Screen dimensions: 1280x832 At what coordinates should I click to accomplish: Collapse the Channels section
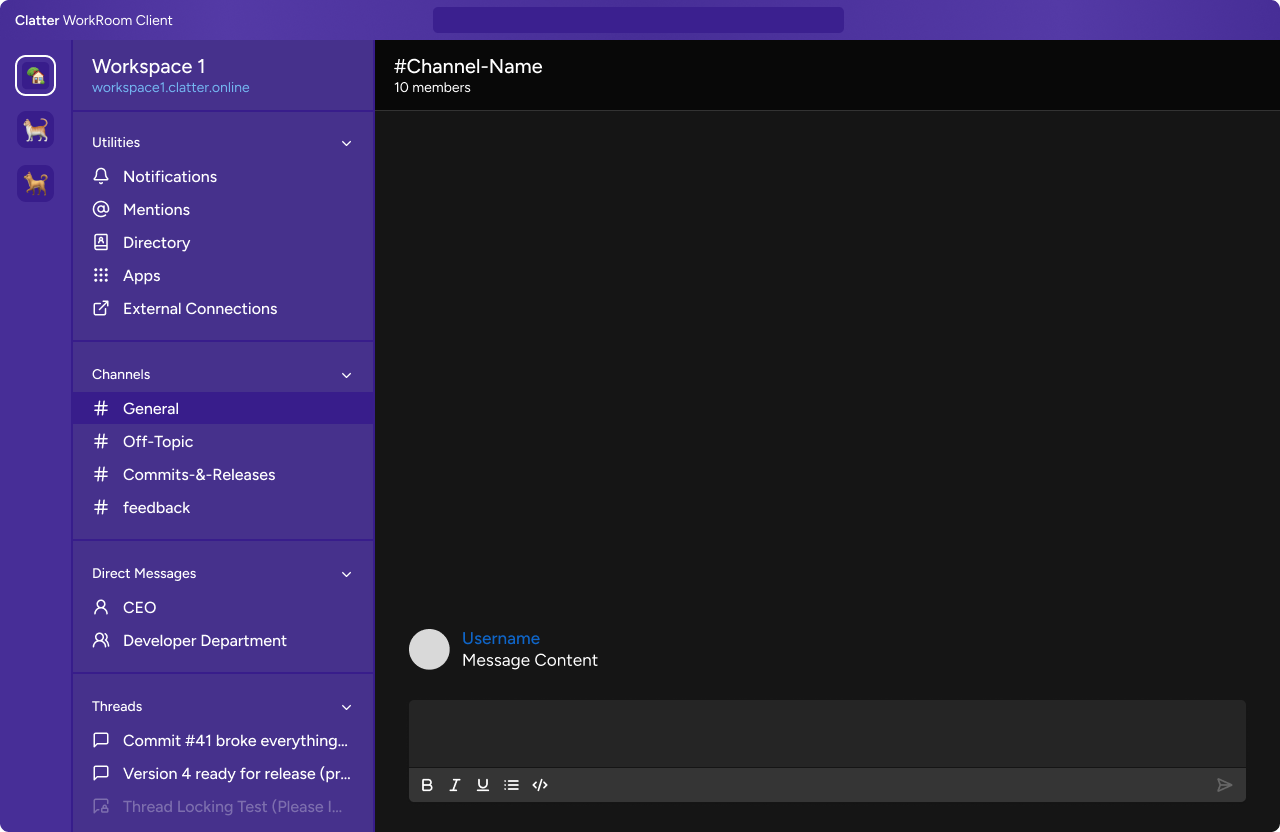click(346, 374)
